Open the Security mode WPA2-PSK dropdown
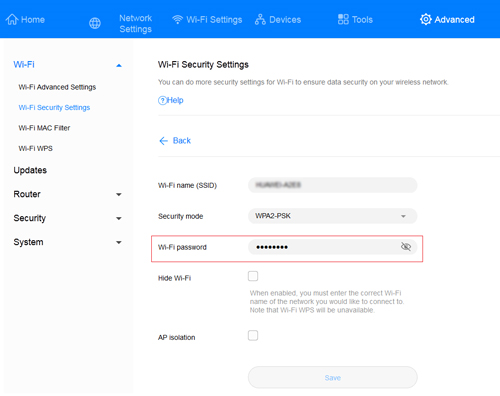Image resolution: width=500 pixels, height=396 pixels. [x=332, y=216]
